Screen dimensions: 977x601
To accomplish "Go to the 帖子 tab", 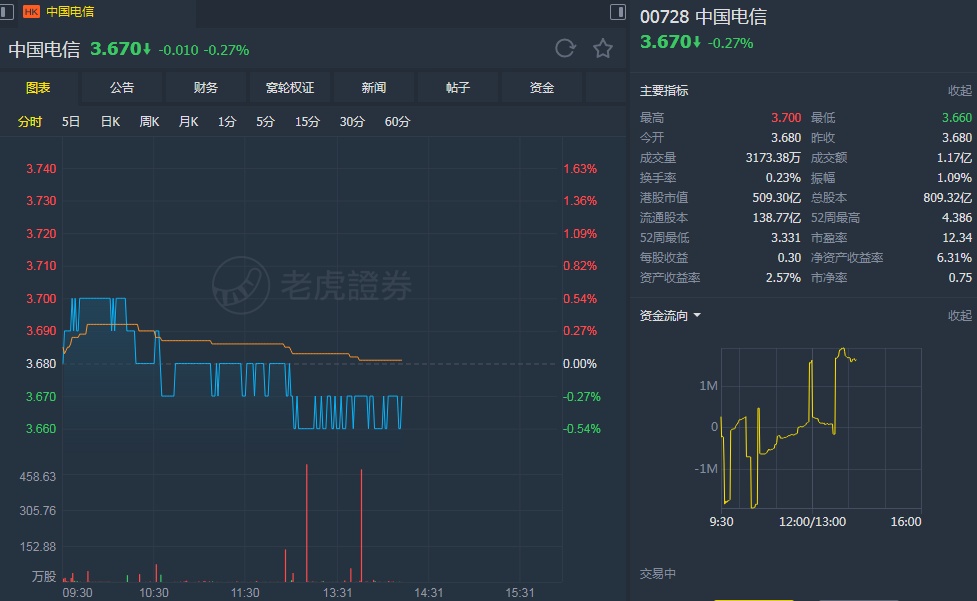I will [457, 88].
